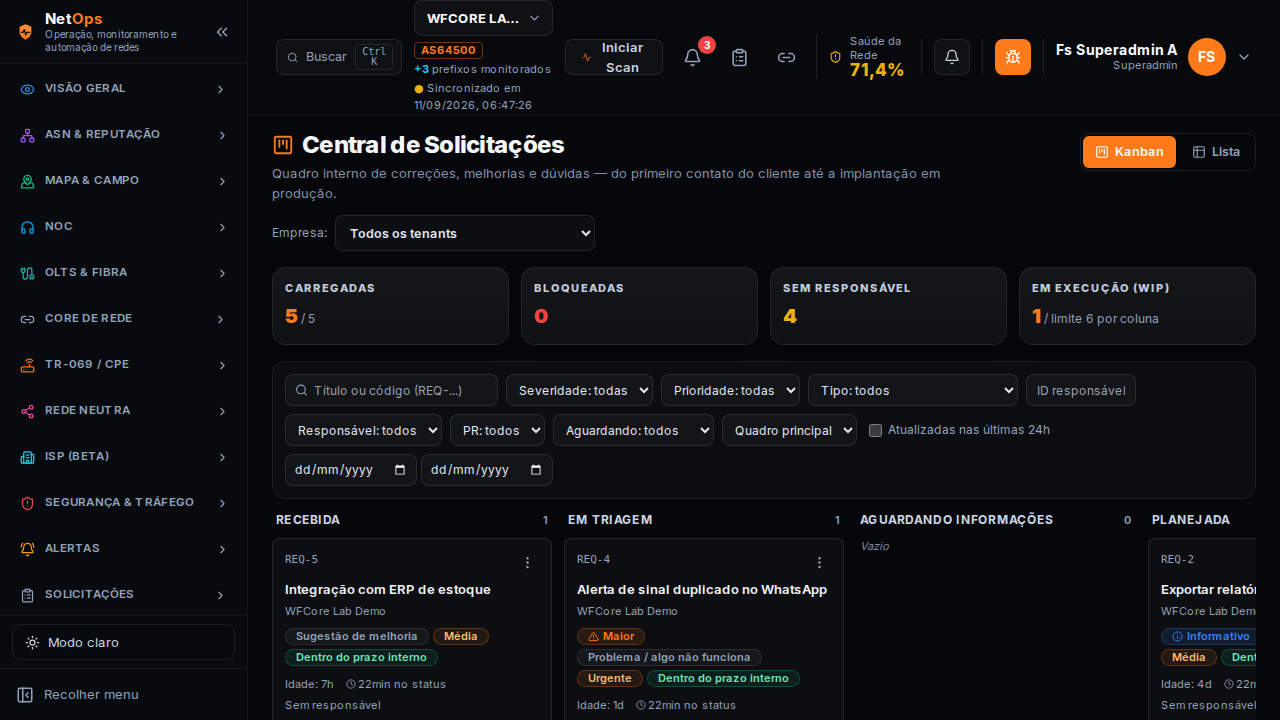The image size is (1280, 720).
Task: Open the Prioridade: todas filter
Action: click(x=731, y=390)
